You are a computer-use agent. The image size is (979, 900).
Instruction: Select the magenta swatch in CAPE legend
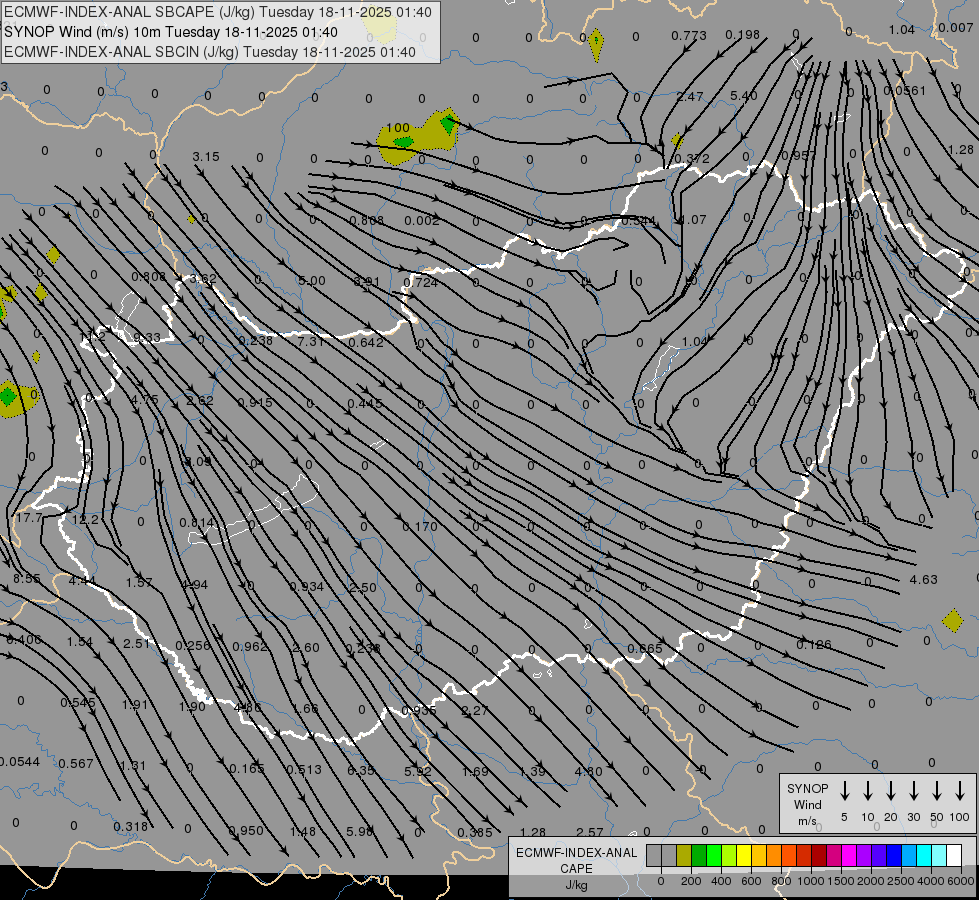[849, 856]
